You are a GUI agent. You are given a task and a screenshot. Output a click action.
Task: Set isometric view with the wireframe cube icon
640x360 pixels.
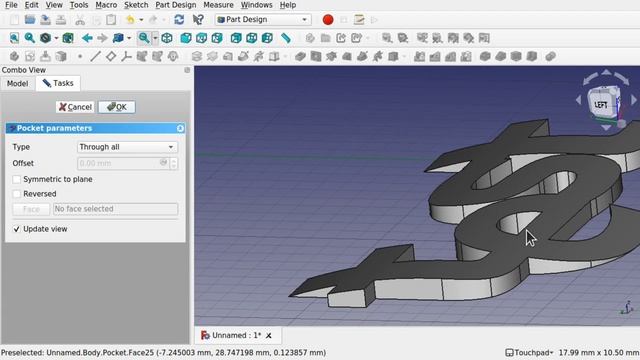pyautogui.click(x=167, y=38)
